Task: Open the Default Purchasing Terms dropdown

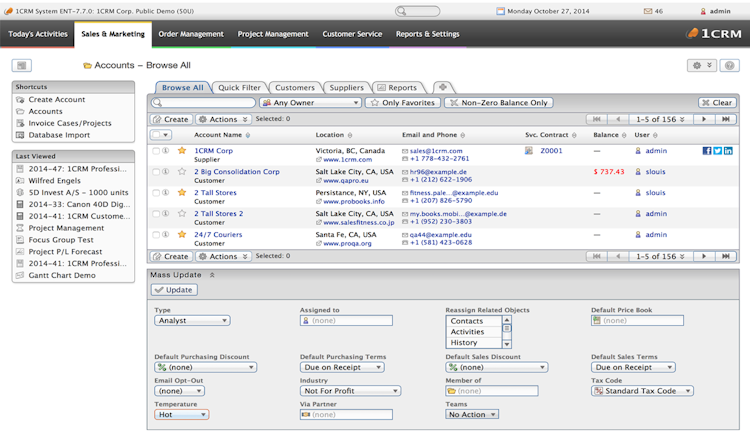Action: [342, 367]
